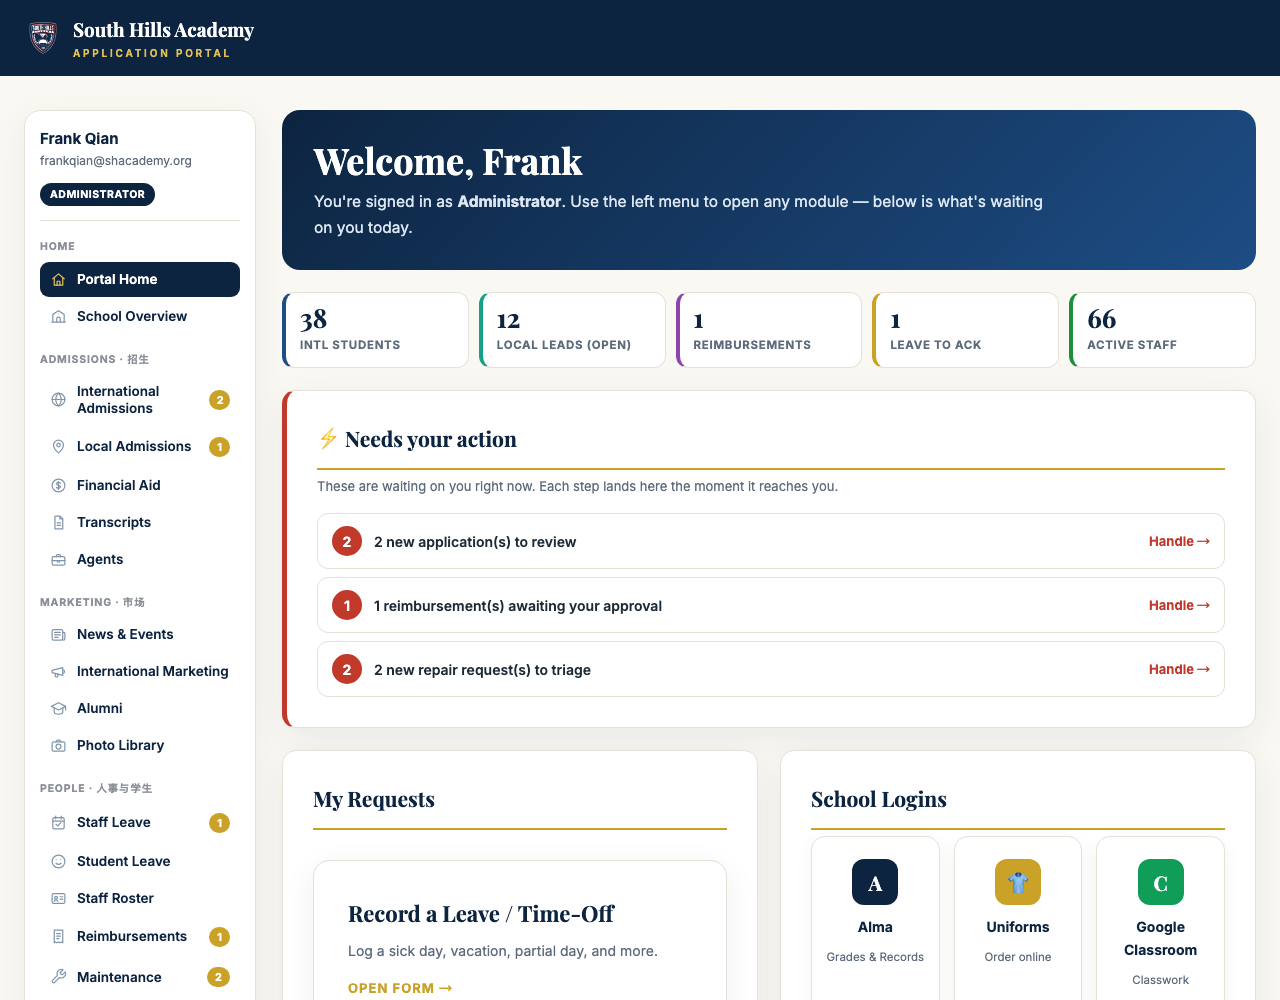Screen dimensions: 1280x1000
Task: Click the School Logins heading
Action: click(x=879, y=800)
